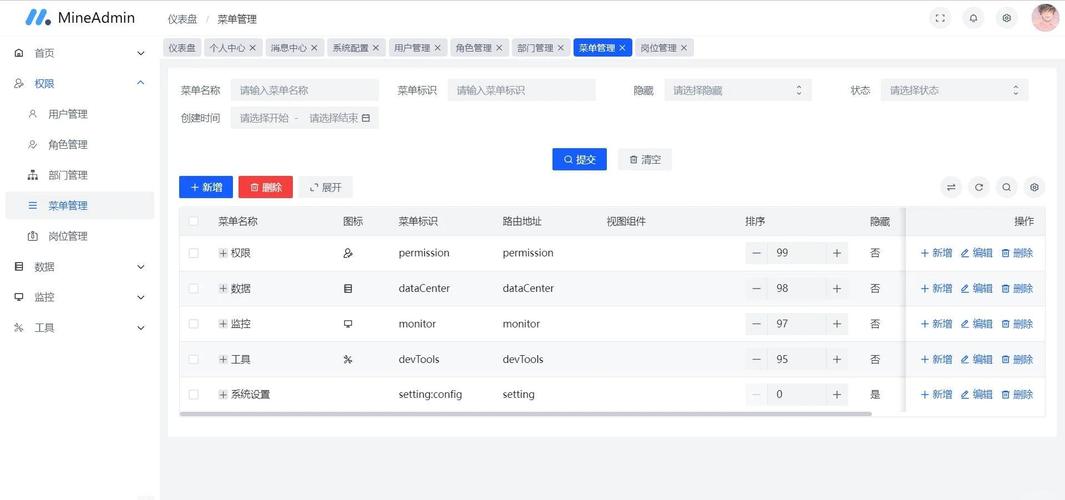The image size is (1065, 500).
Task: Focus the 菜单名称 input field
Action: 304,90
